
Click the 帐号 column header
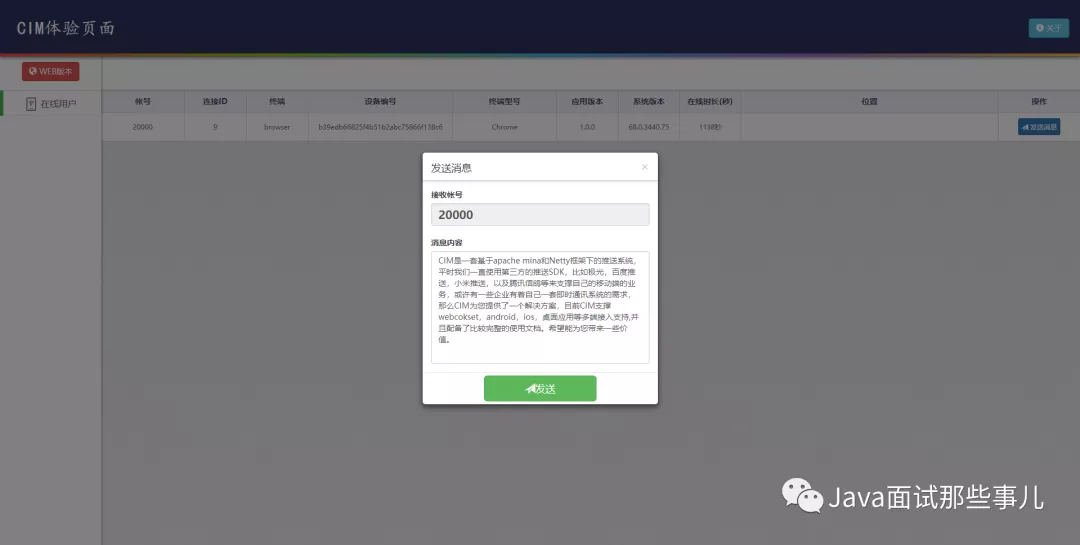tap(143, 101)
